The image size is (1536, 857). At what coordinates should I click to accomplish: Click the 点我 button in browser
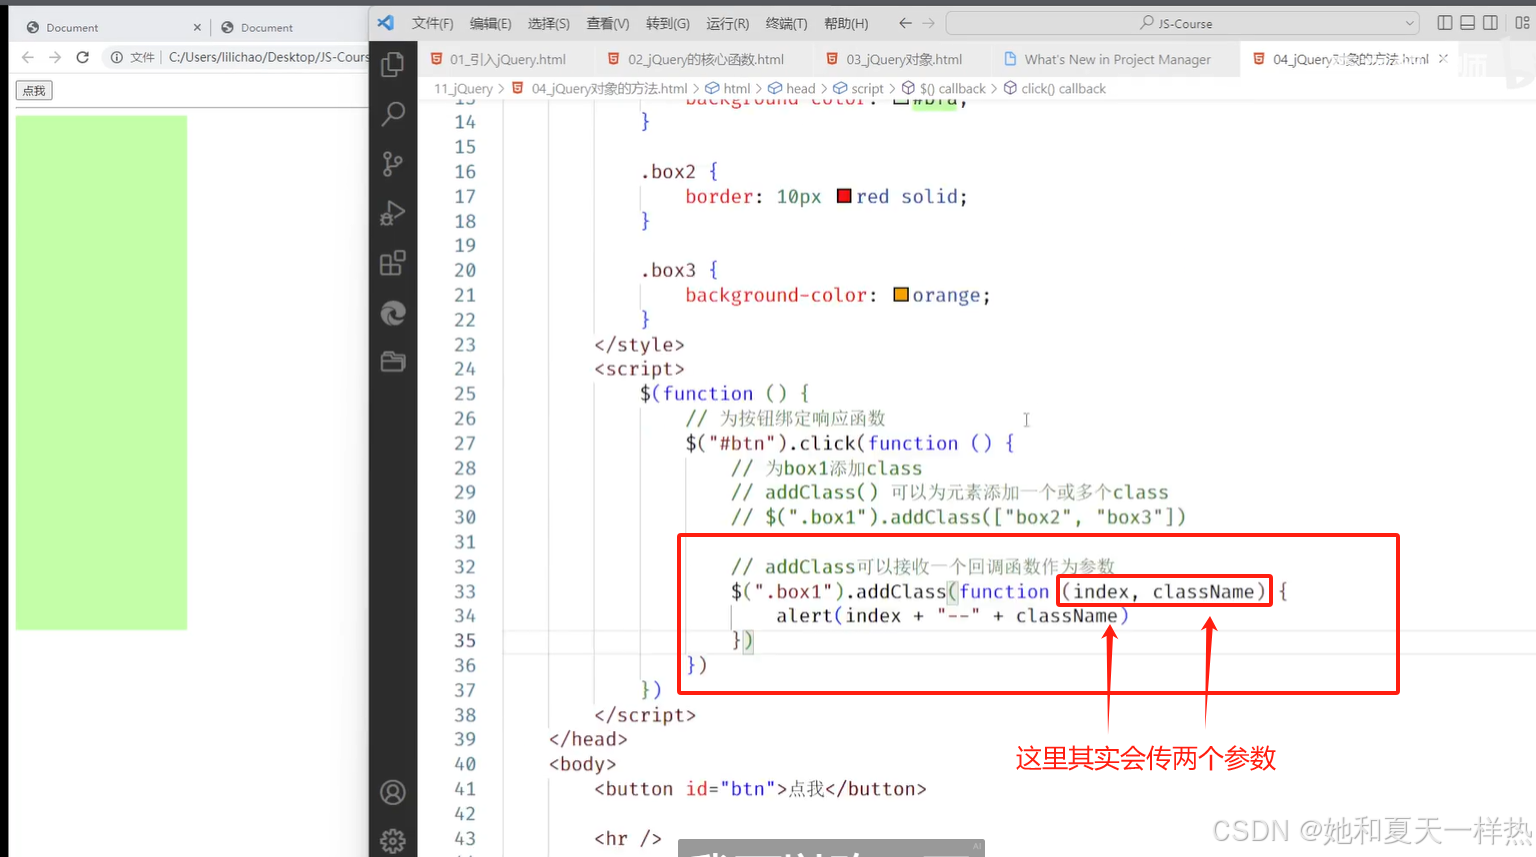point(34,90)
